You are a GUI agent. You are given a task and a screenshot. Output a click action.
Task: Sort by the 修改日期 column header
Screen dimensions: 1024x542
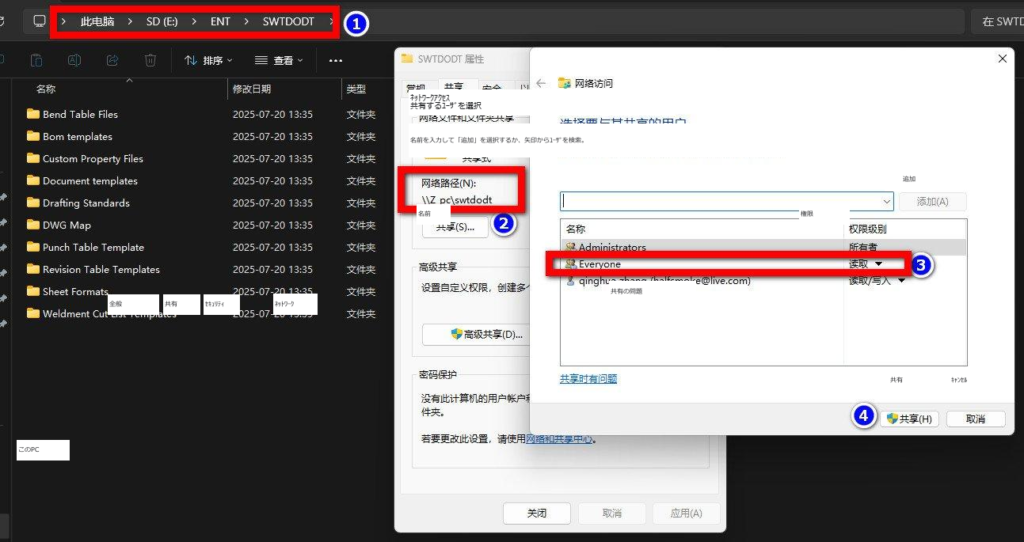[251, 89]
